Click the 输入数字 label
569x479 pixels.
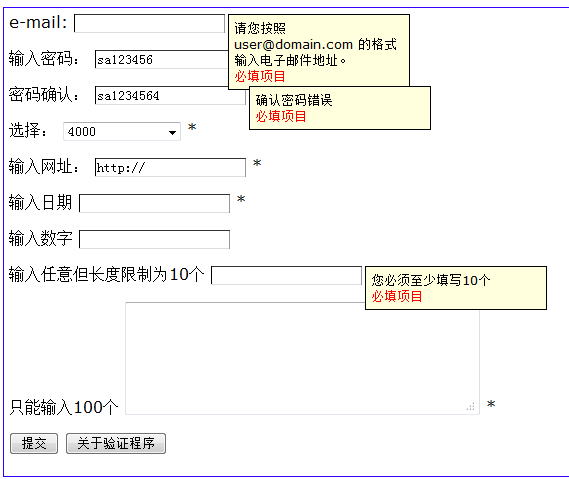pyautogui.click(x=40, y=238)
